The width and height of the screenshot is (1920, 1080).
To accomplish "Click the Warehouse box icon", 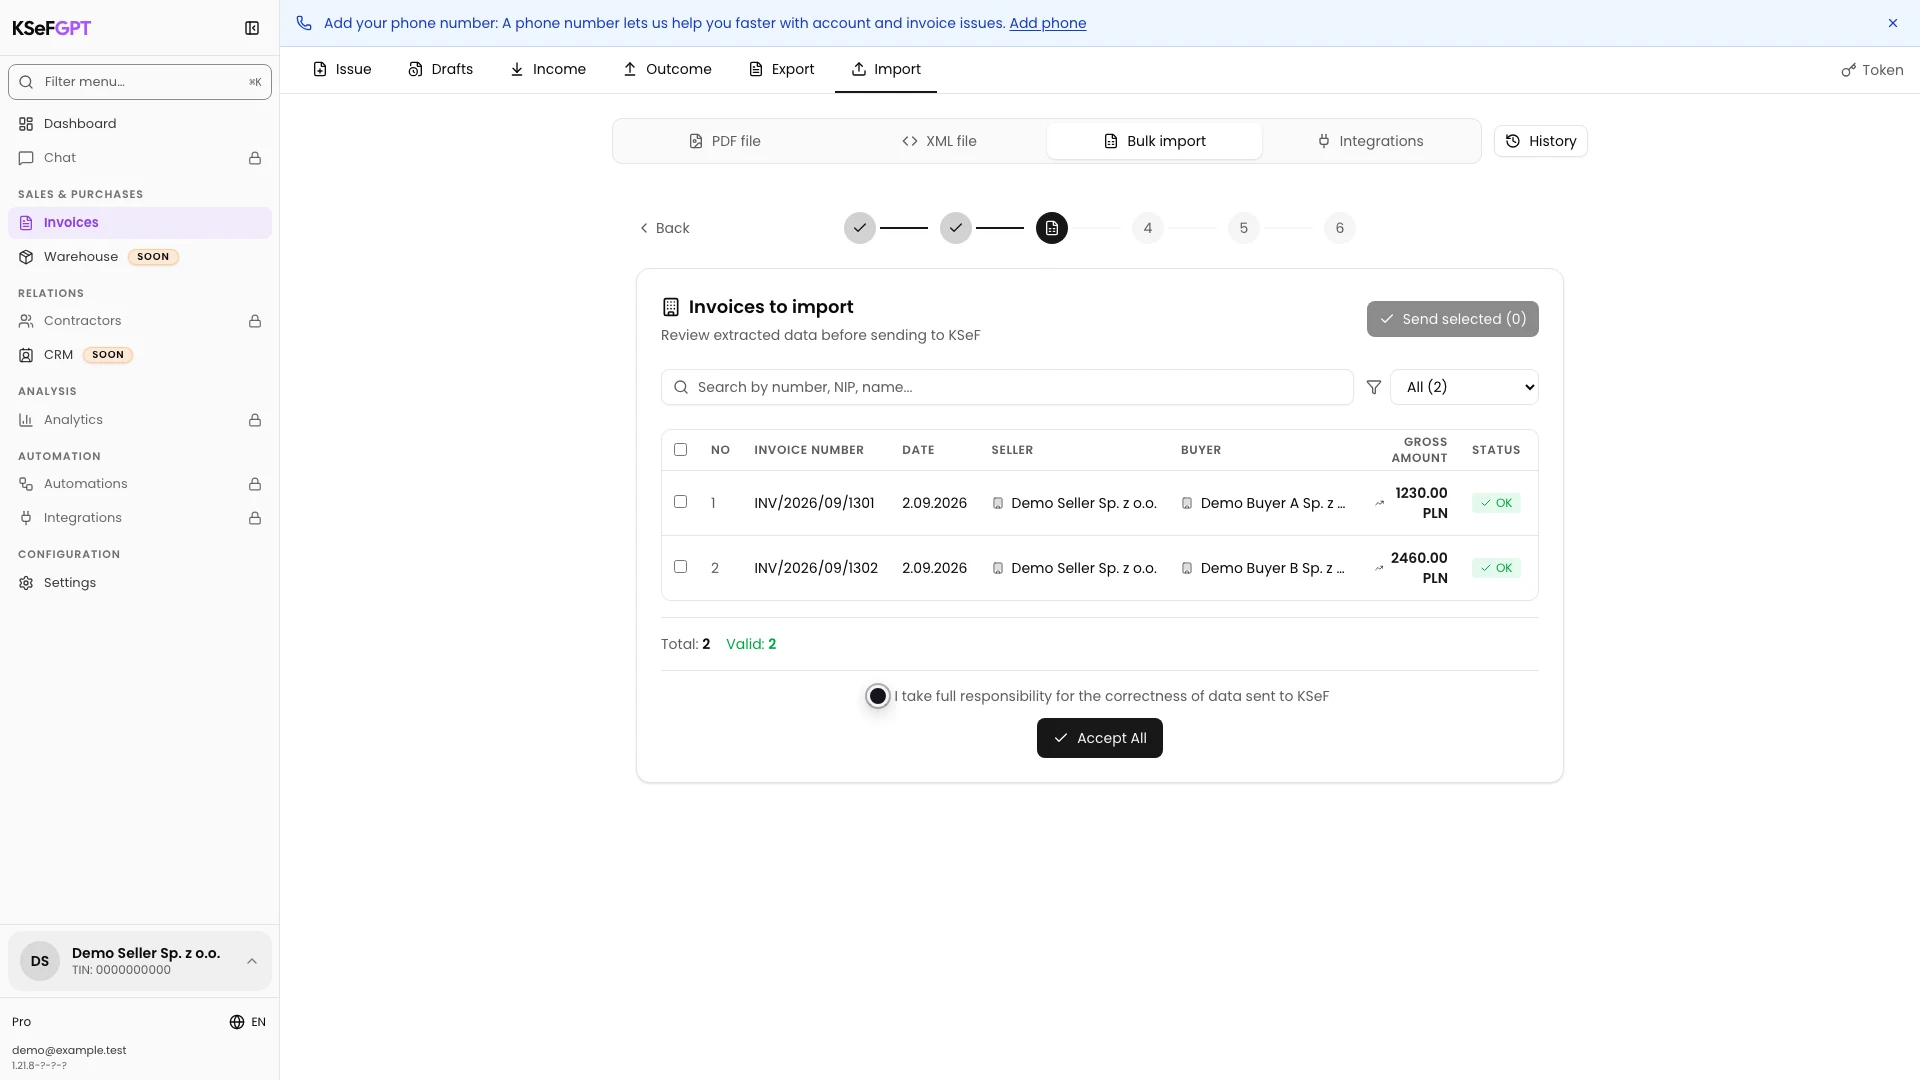I will [x=26, y=257].
